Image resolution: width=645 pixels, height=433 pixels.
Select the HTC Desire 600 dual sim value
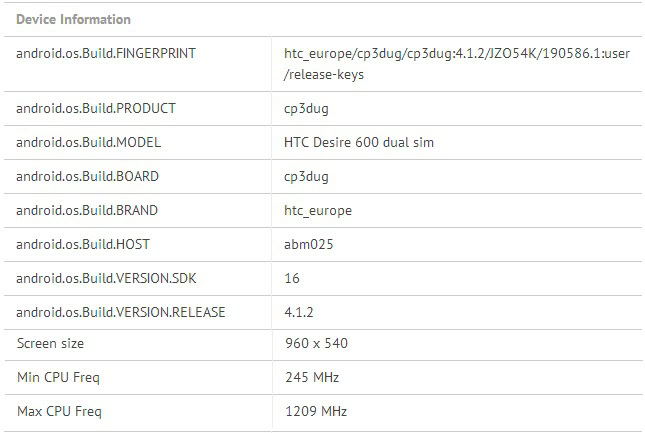tap(359, 142)
